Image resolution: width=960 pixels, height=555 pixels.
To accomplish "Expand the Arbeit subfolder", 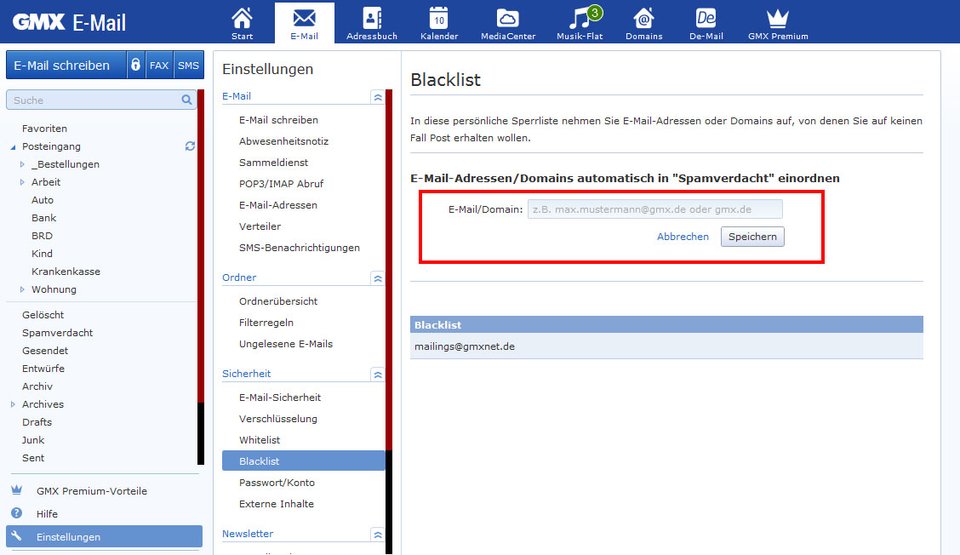I will pyautogui.click(x=22, y=182).
